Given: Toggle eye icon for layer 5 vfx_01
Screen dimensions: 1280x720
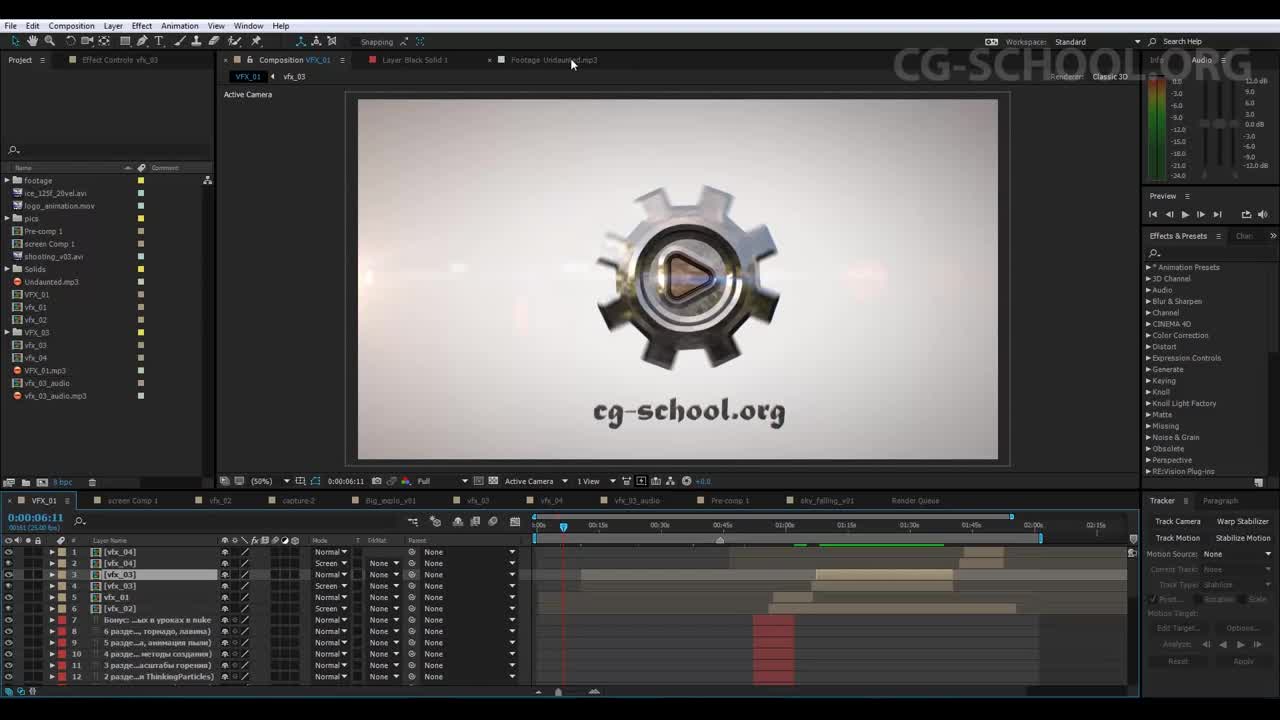Looking at the screenshot, I should point(9,597).
